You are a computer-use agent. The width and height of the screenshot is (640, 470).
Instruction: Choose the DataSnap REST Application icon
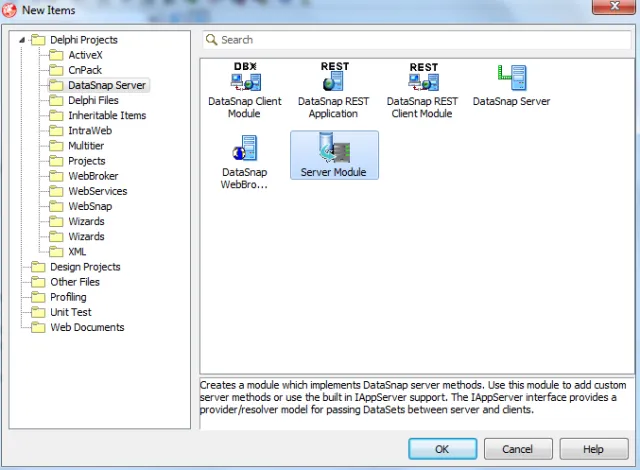[334, 76]
